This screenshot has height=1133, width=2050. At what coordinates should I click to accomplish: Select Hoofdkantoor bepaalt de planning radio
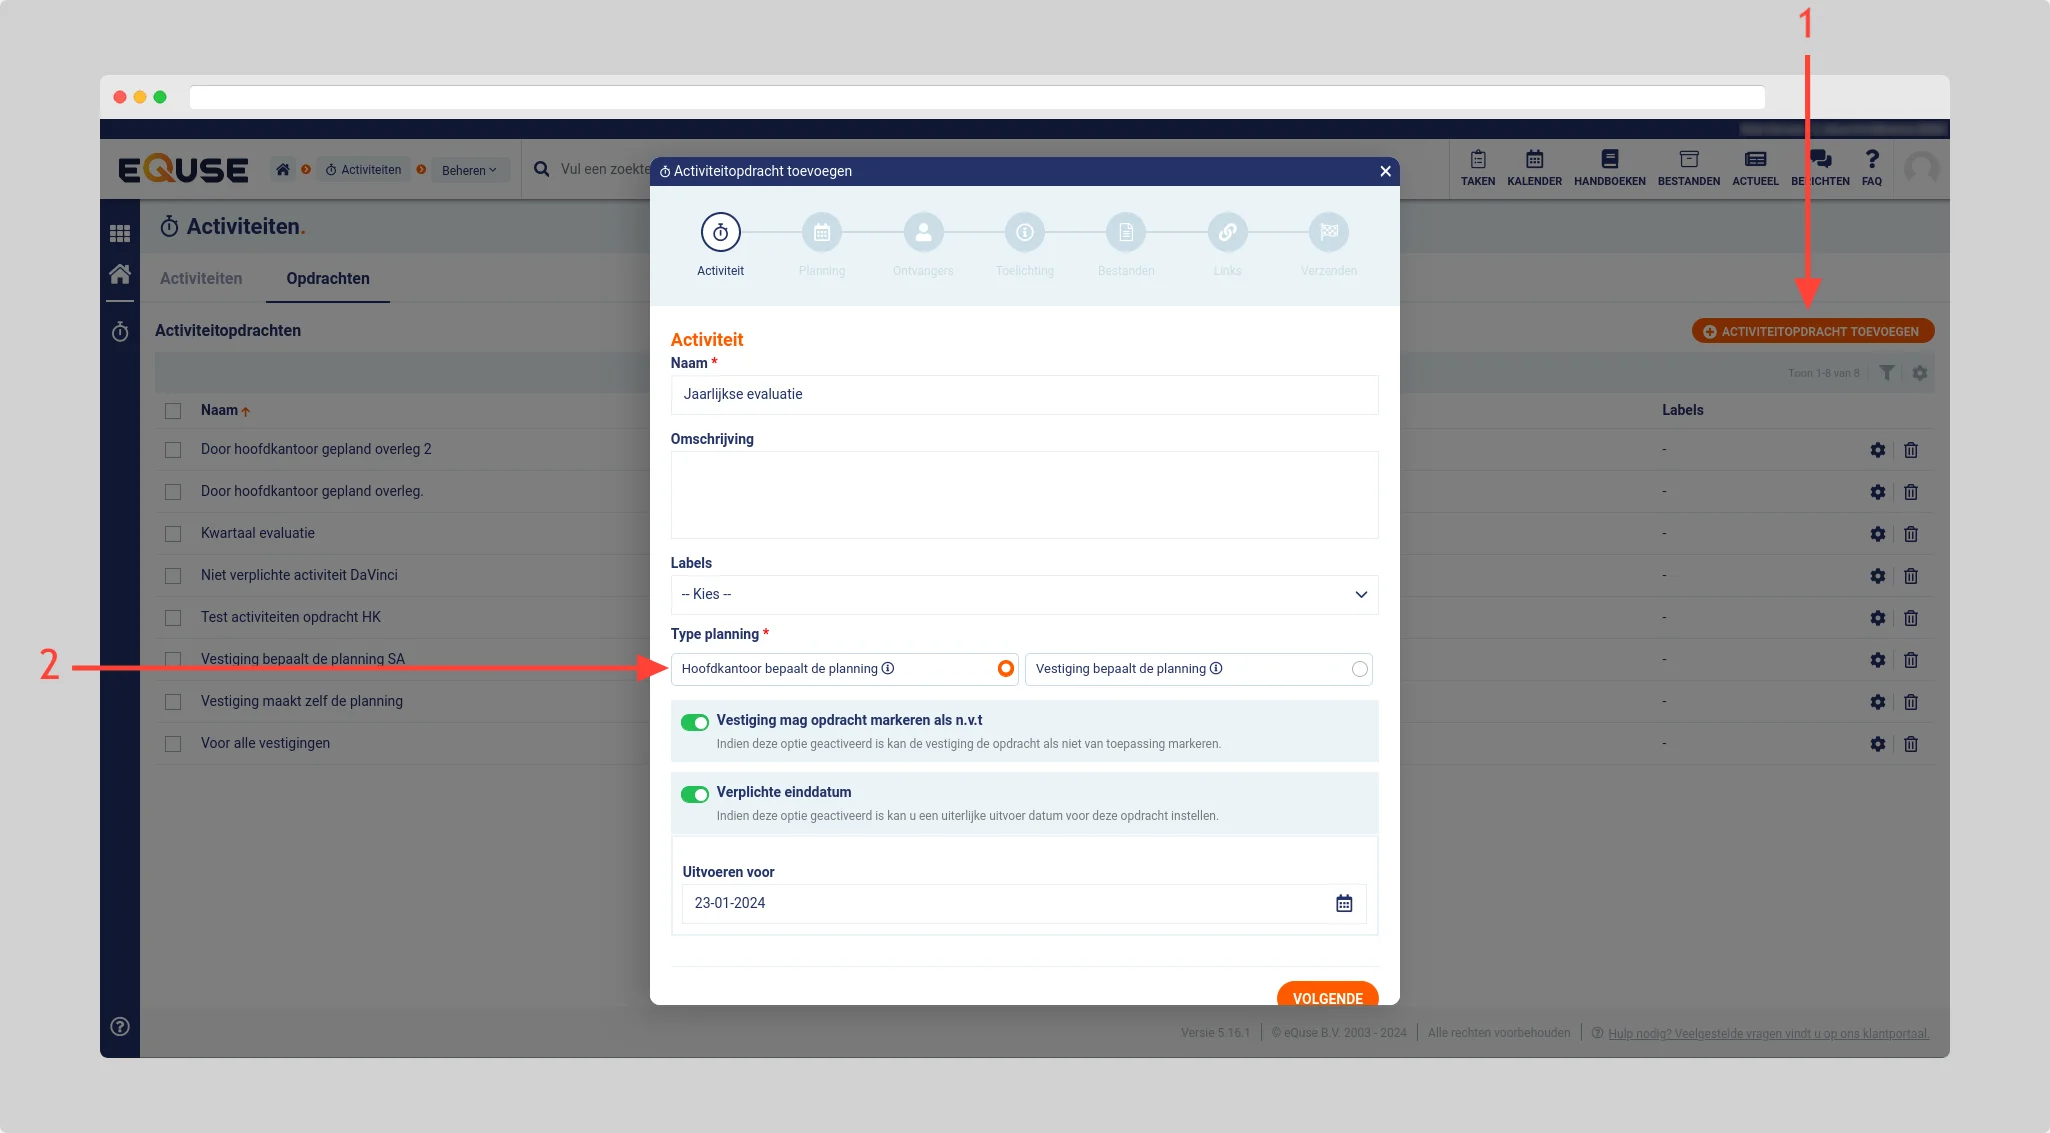coord(1005,669)
